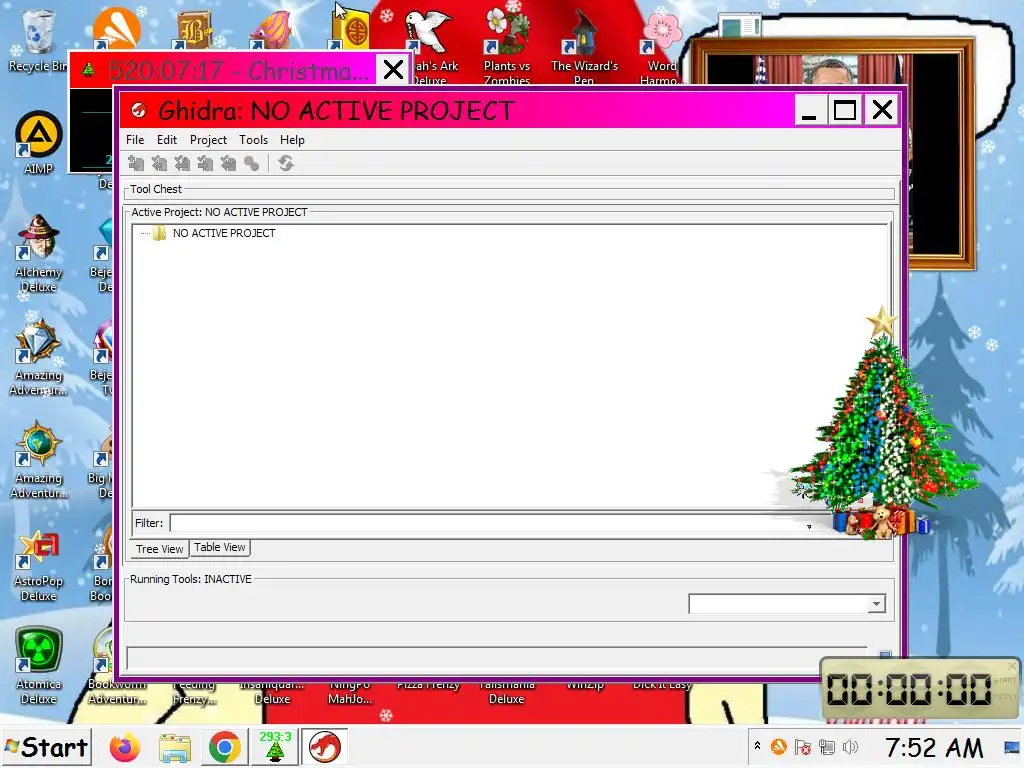Click the Ghidra dragon icon in title bar
The width and height of the screenshot is (1024, 768).
[x=138, y=110]
